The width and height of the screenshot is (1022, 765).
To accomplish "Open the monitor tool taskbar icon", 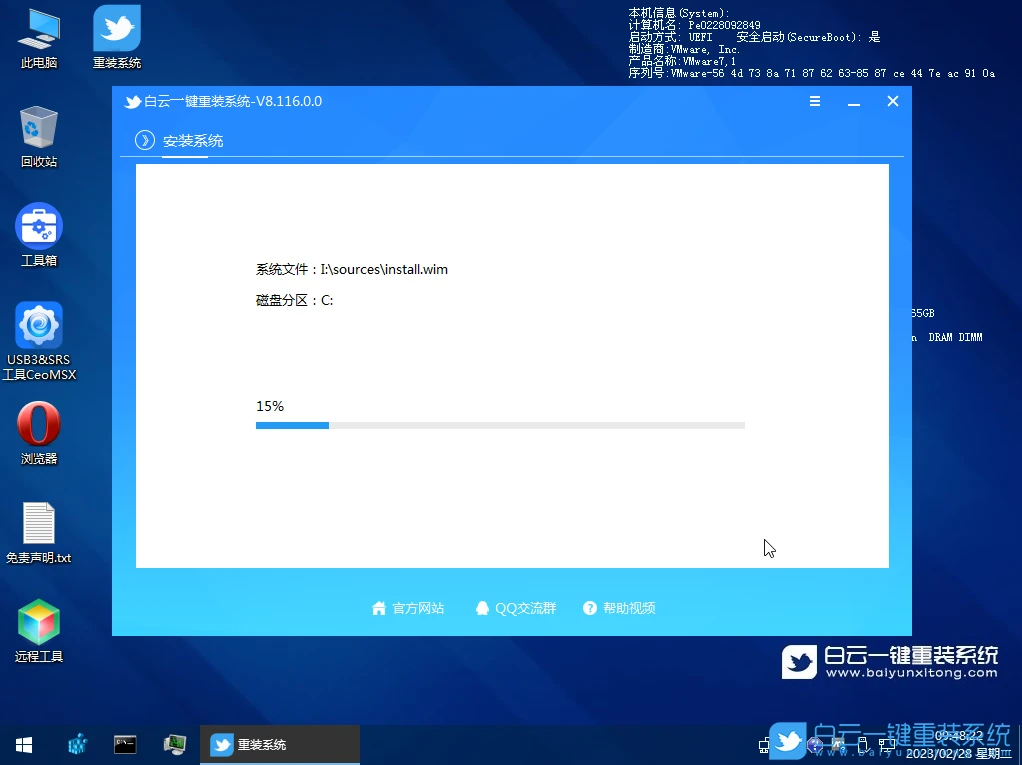I will [175, 744].
